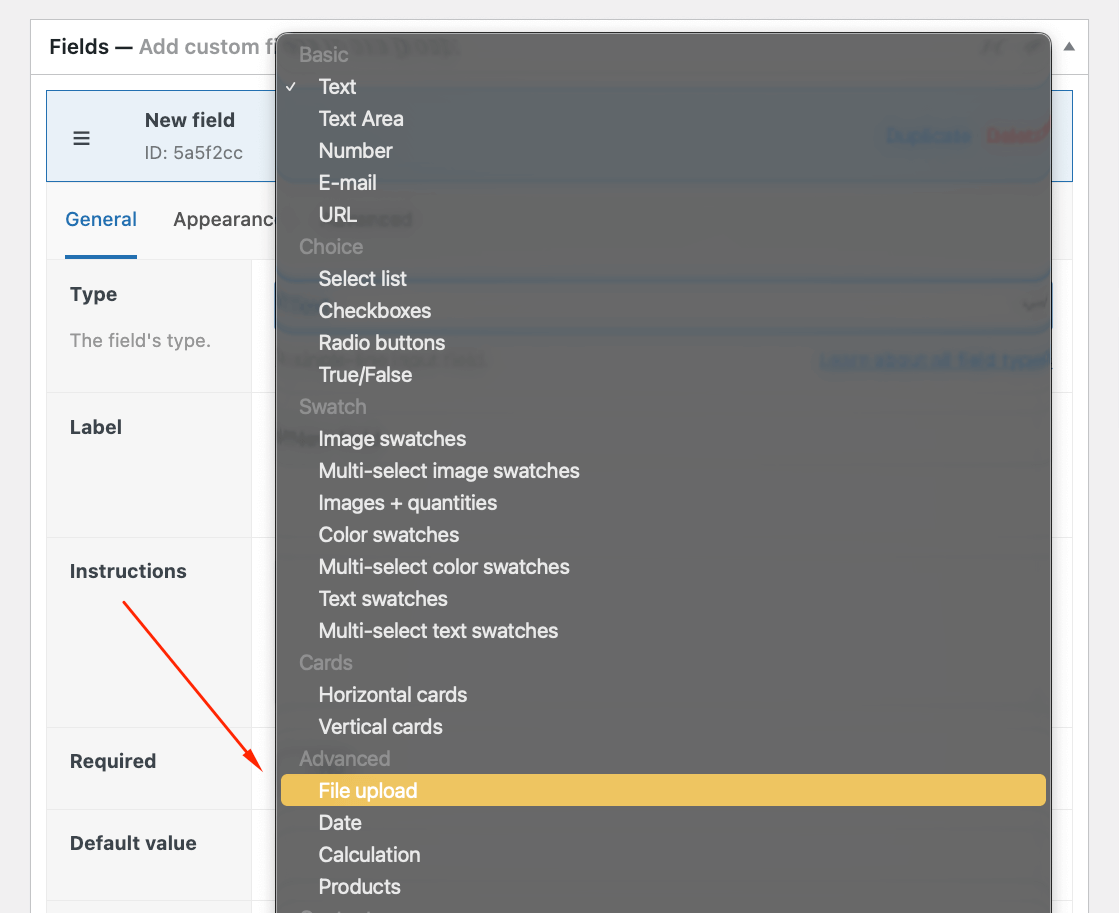Screen dimensions: 1119x913
Task: Select the URL field type
Action: [x=337, y=214]
